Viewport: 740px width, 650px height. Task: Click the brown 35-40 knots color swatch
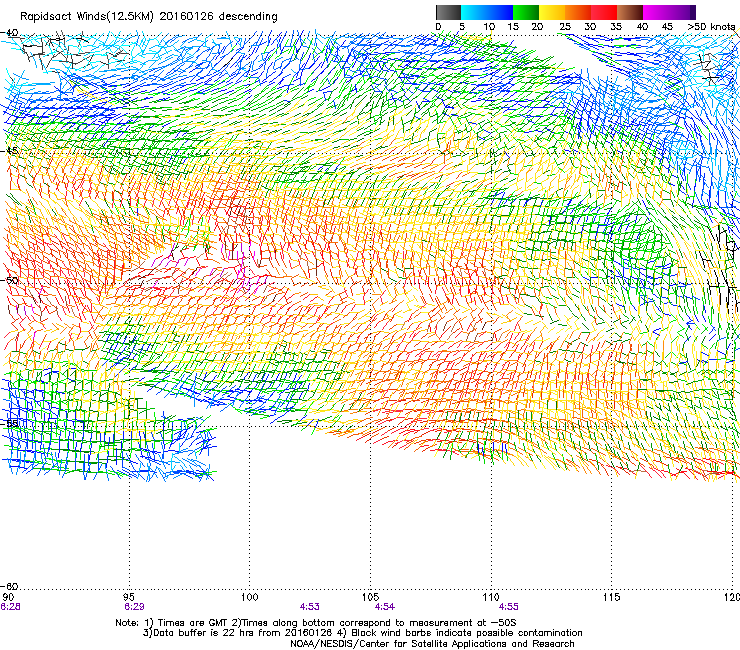click(630, 12)
